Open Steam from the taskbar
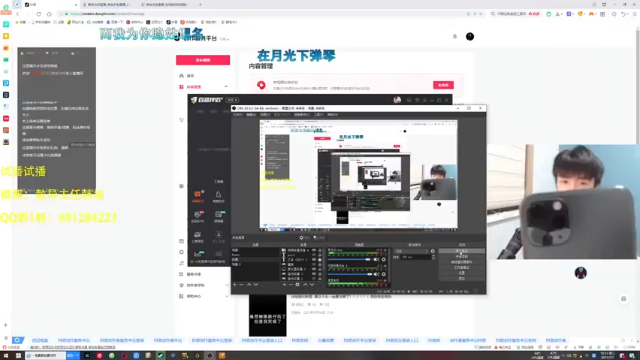640x360 pixels. [x=160, y=356]
